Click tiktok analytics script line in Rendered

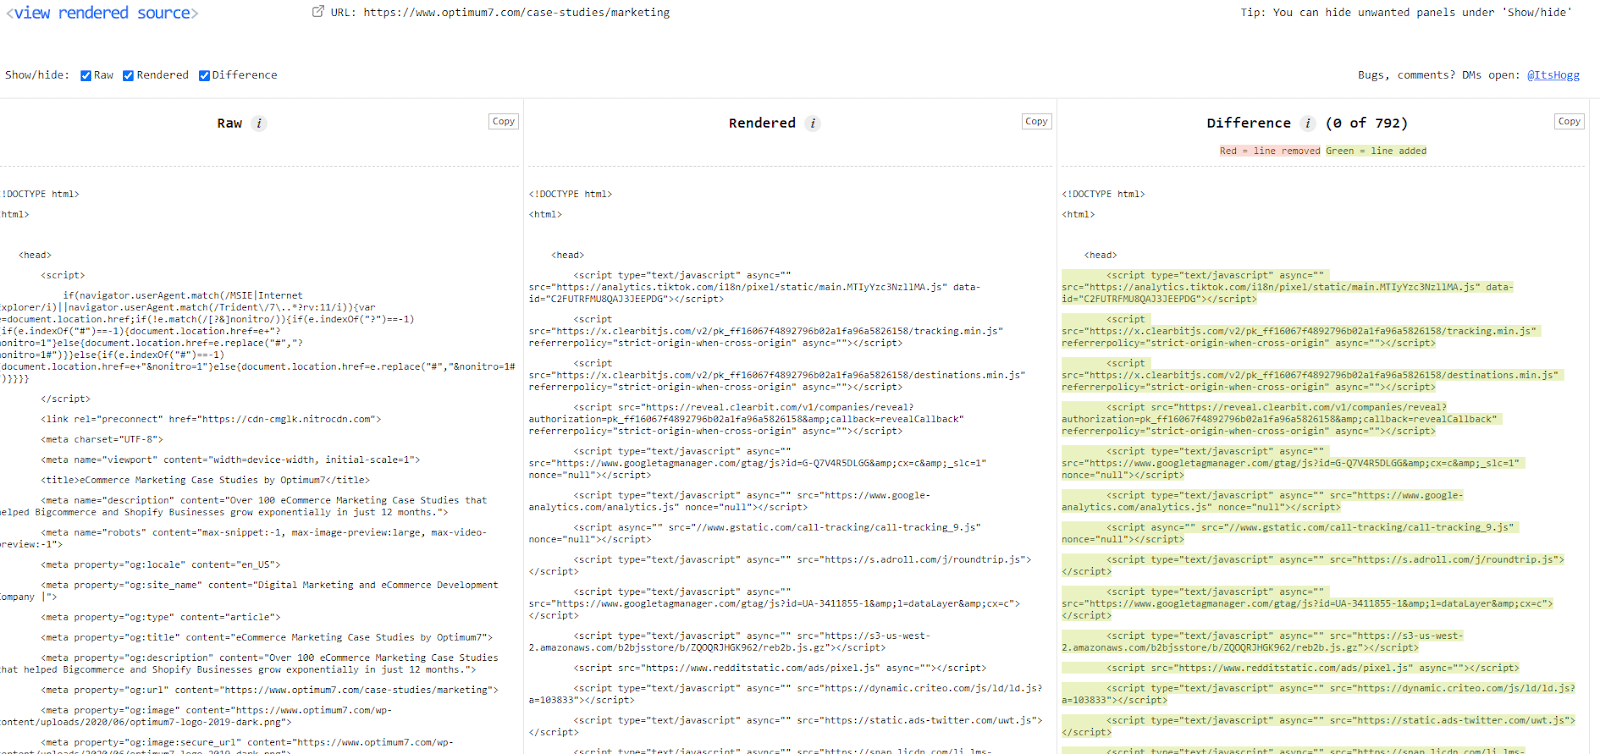click(755, 287)
